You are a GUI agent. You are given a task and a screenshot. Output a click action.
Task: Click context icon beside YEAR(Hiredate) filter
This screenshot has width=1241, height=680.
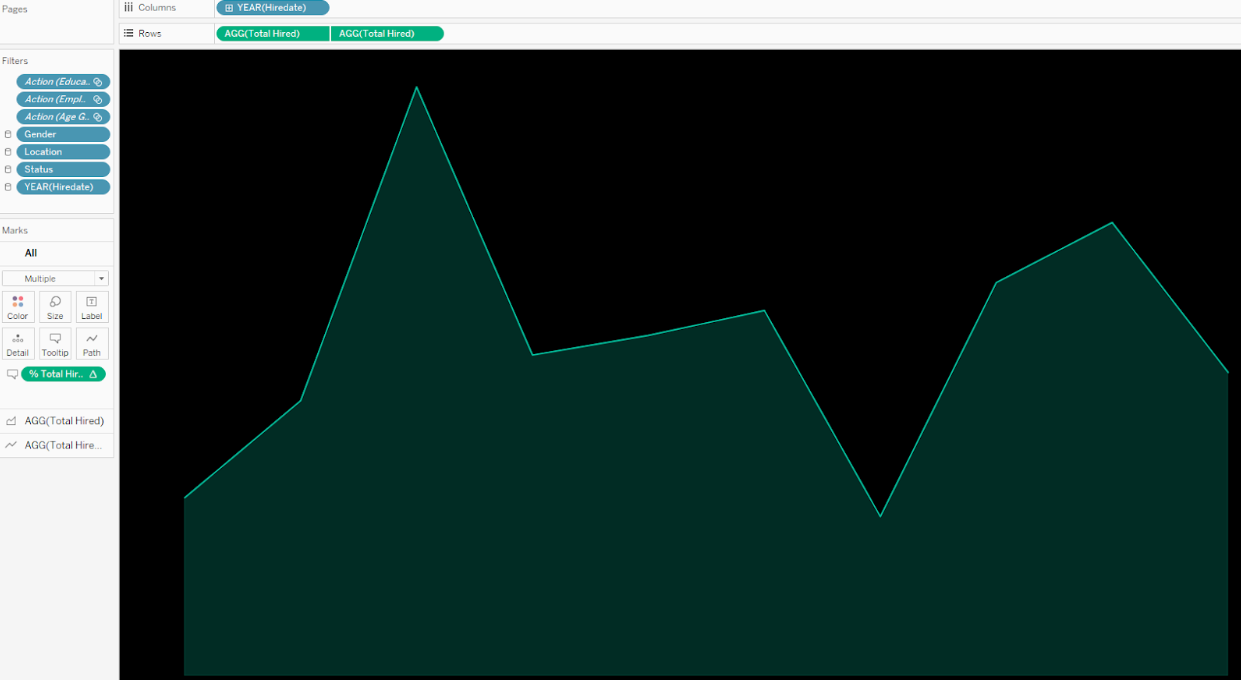(8, 187)
